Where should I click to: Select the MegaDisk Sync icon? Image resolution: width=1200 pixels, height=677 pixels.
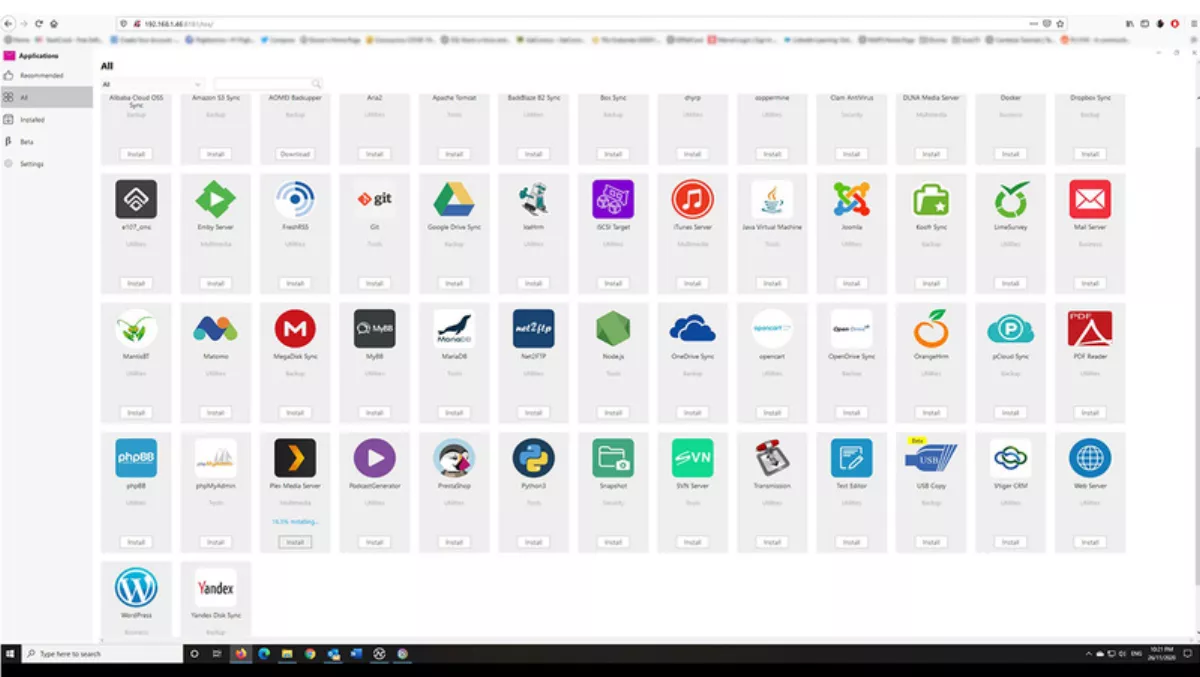tap(295, 328)
